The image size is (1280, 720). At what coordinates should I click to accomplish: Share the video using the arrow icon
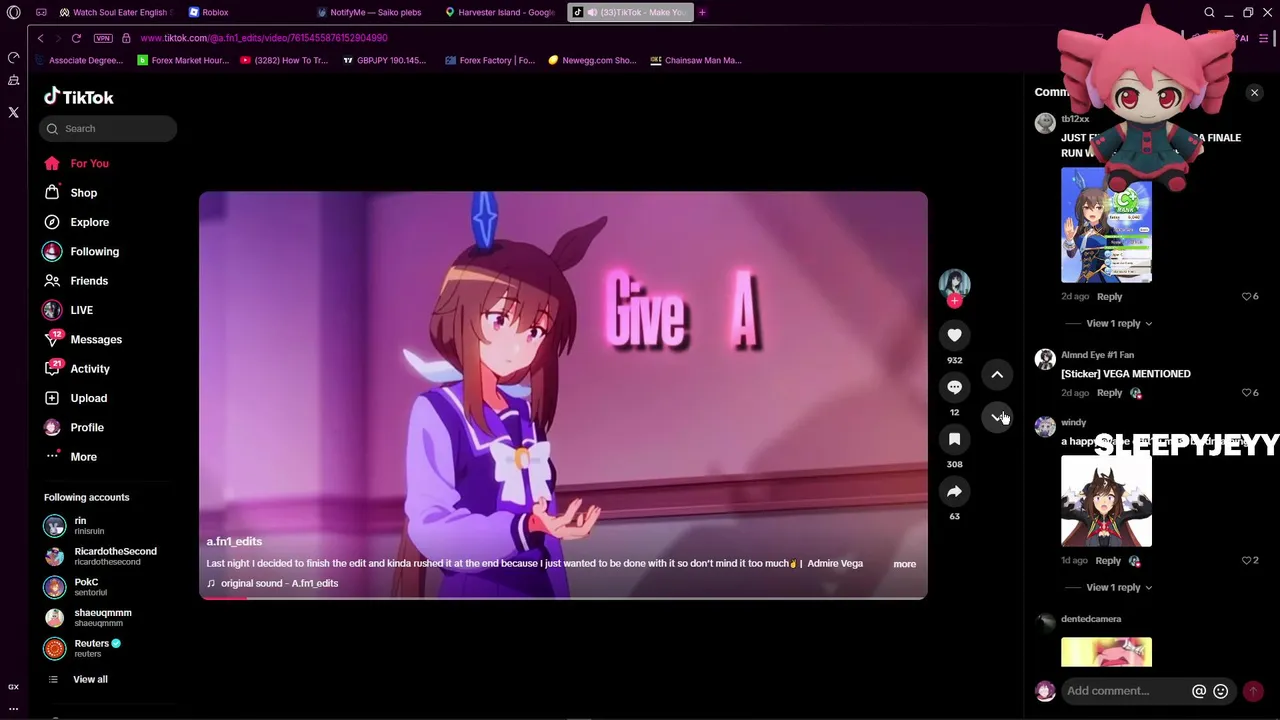954,492
